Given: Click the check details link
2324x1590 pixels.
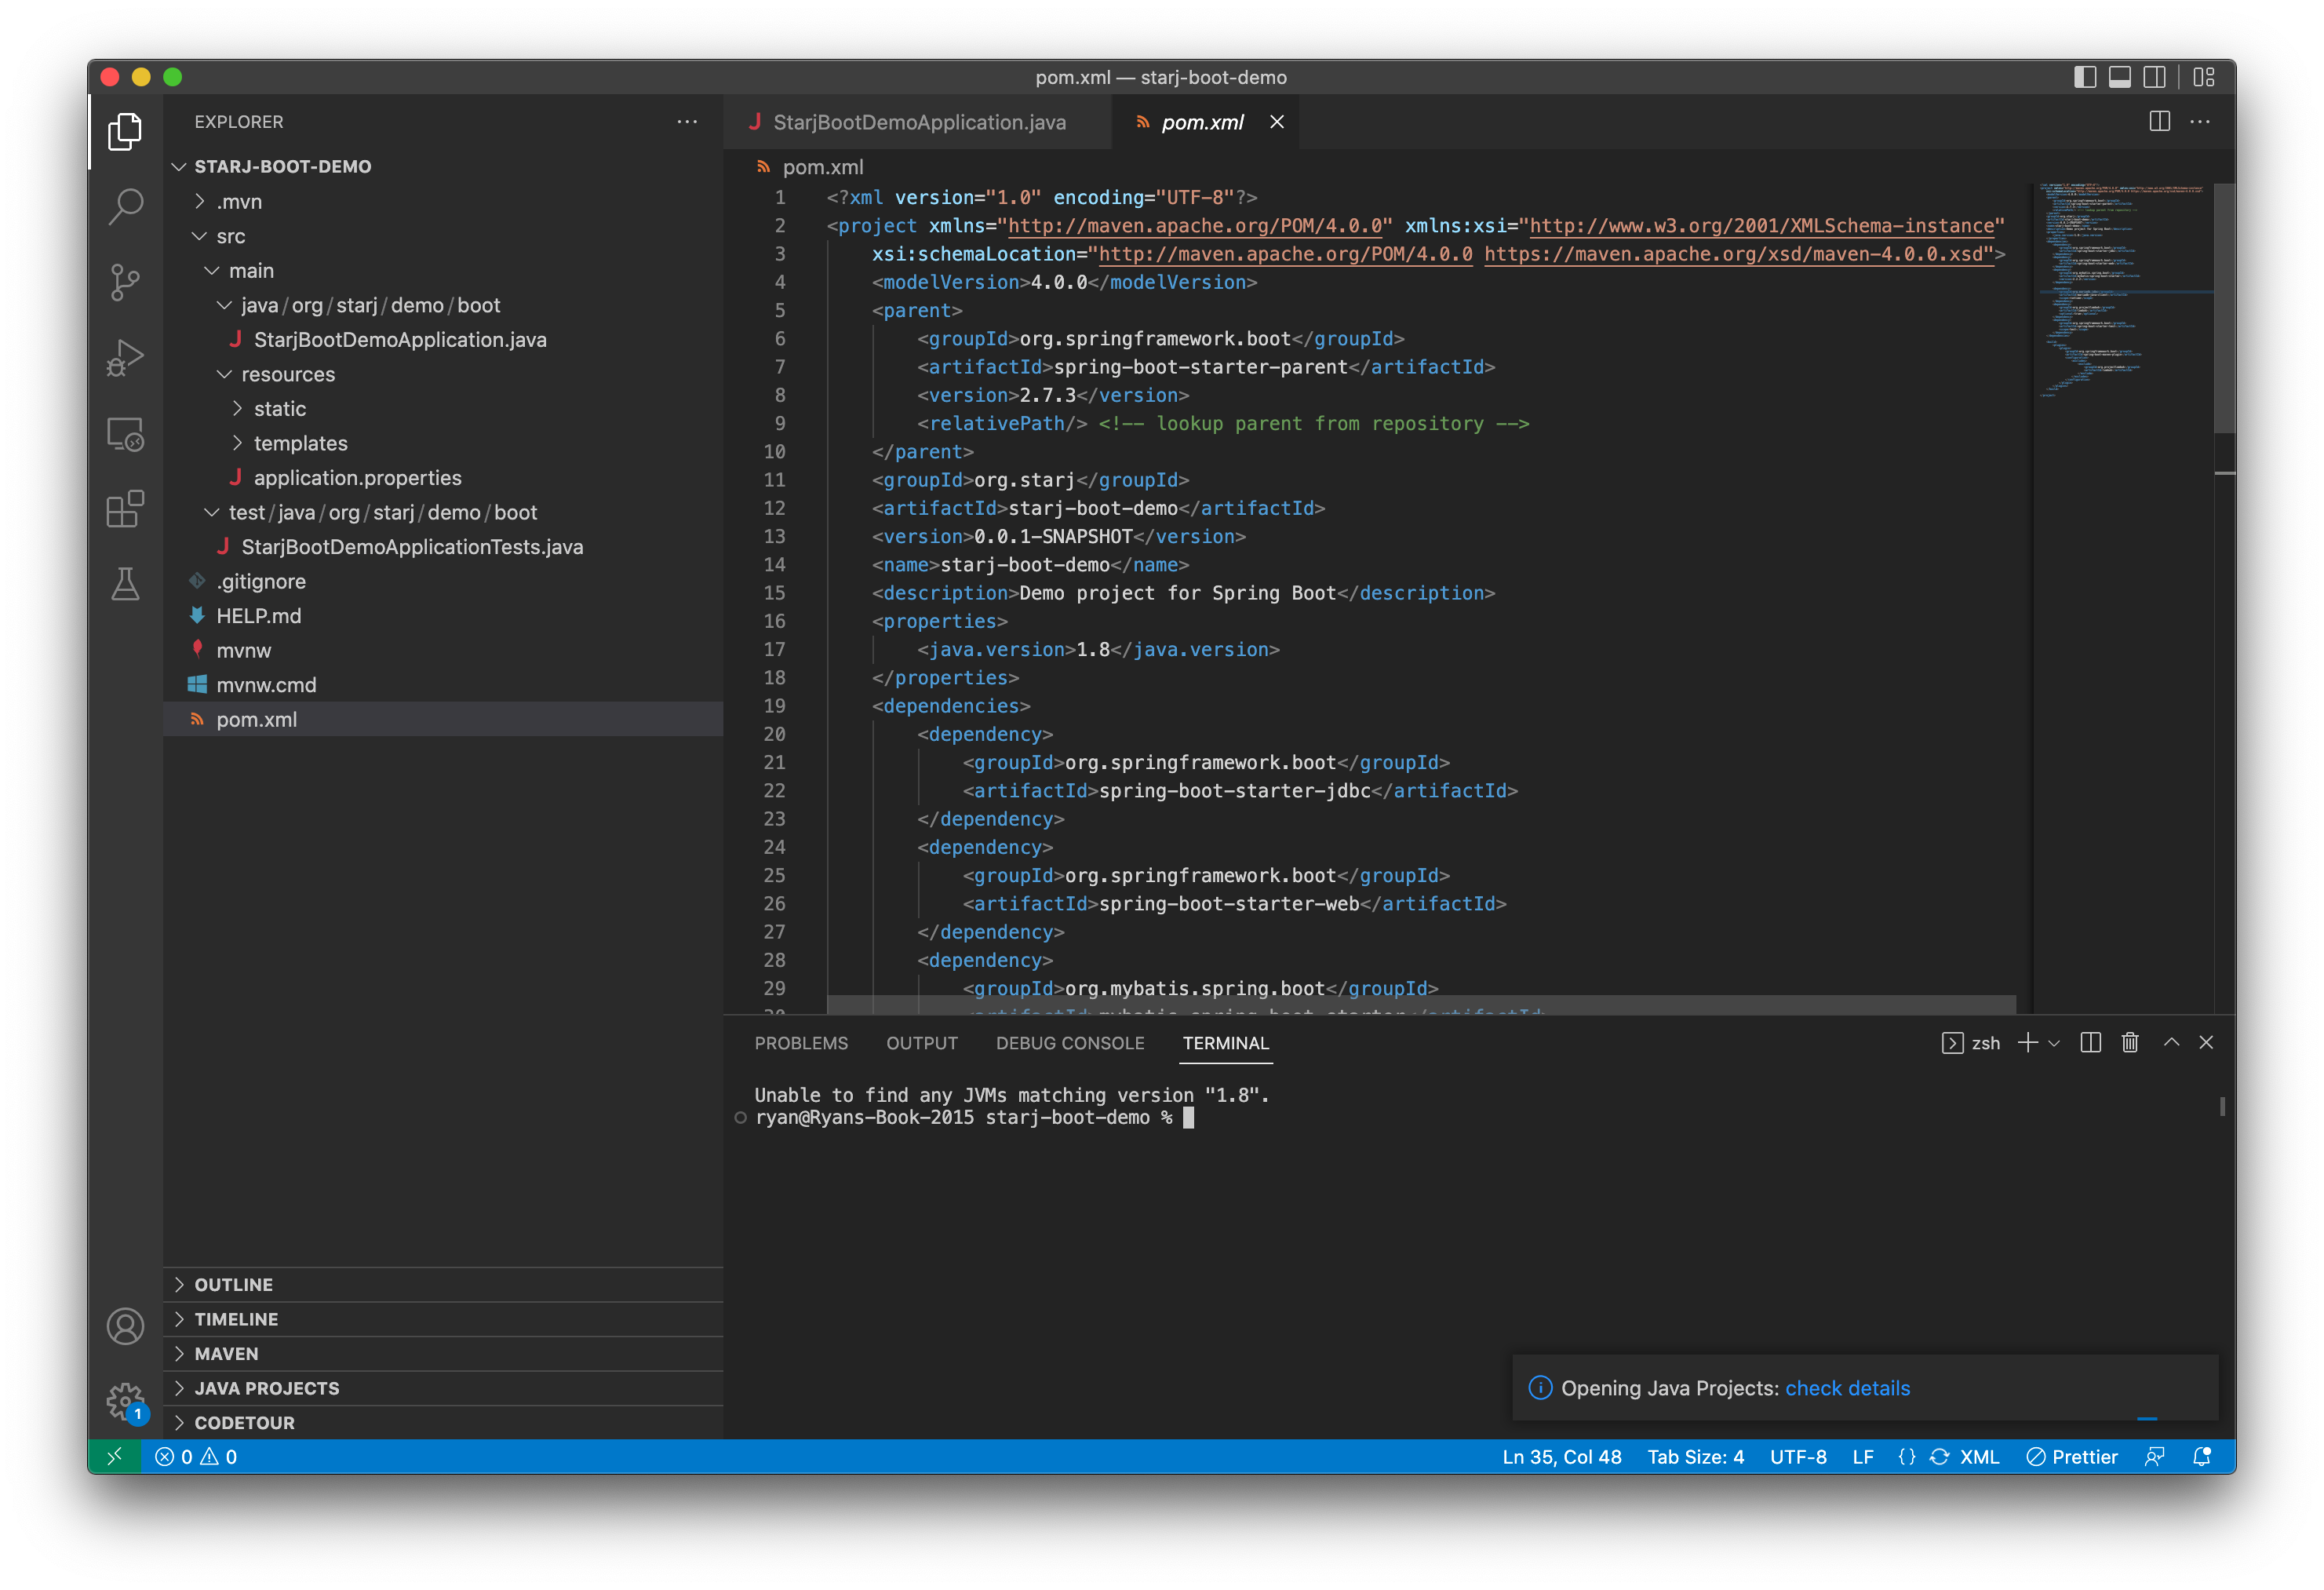Looking at the screenshot, I should pyautogui.click(x=1847, y=1388).
